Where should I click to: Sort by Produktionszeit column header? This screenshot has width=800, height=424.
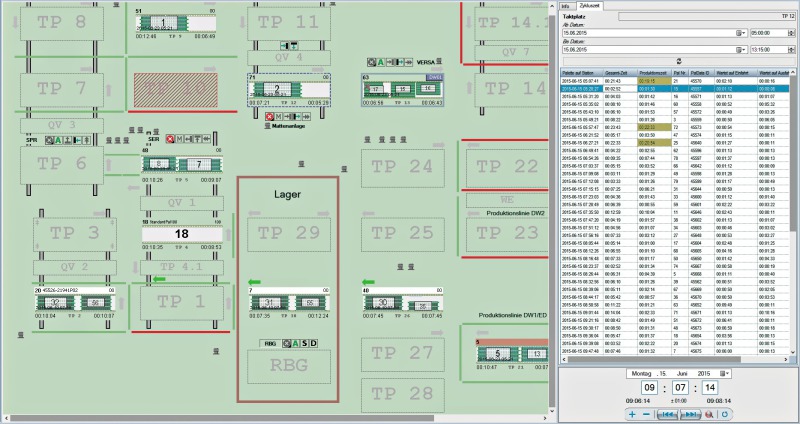[x=654, y=73]
